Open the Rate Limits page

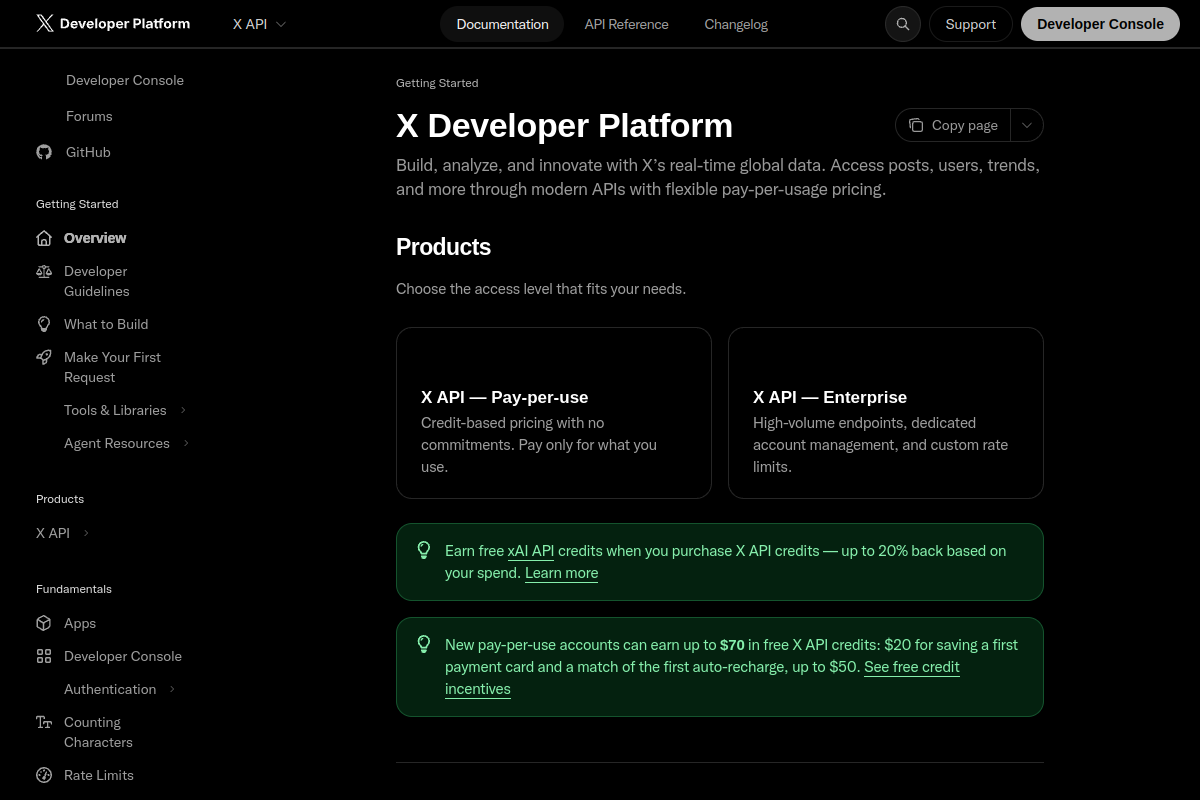point(99,775)
